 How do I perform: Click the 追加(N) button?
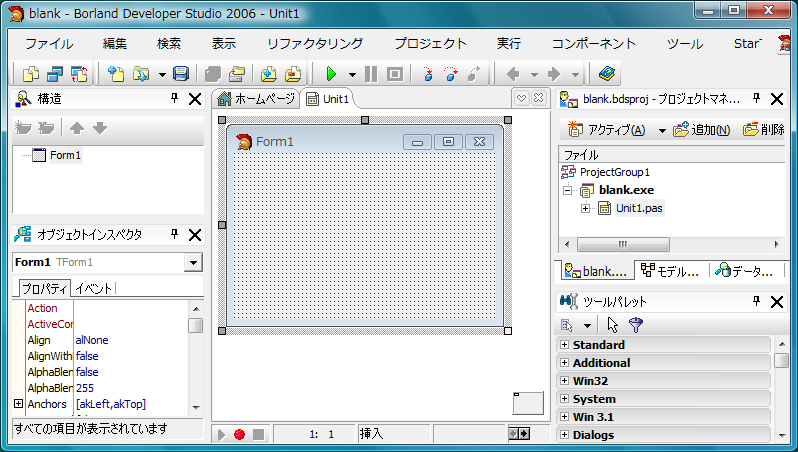[x=702, y=130]
